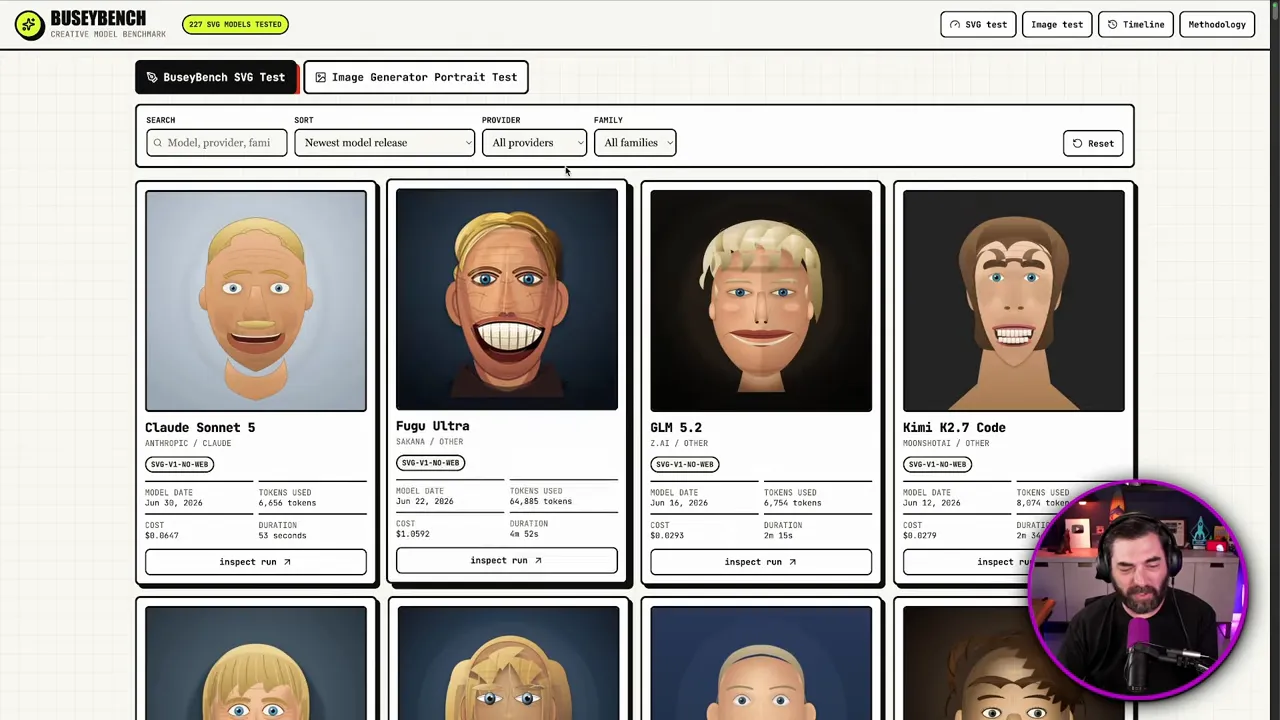Screen dimensions: 1280x720
Task: Open the SVG test page
Action: click(x=978, y=25)
